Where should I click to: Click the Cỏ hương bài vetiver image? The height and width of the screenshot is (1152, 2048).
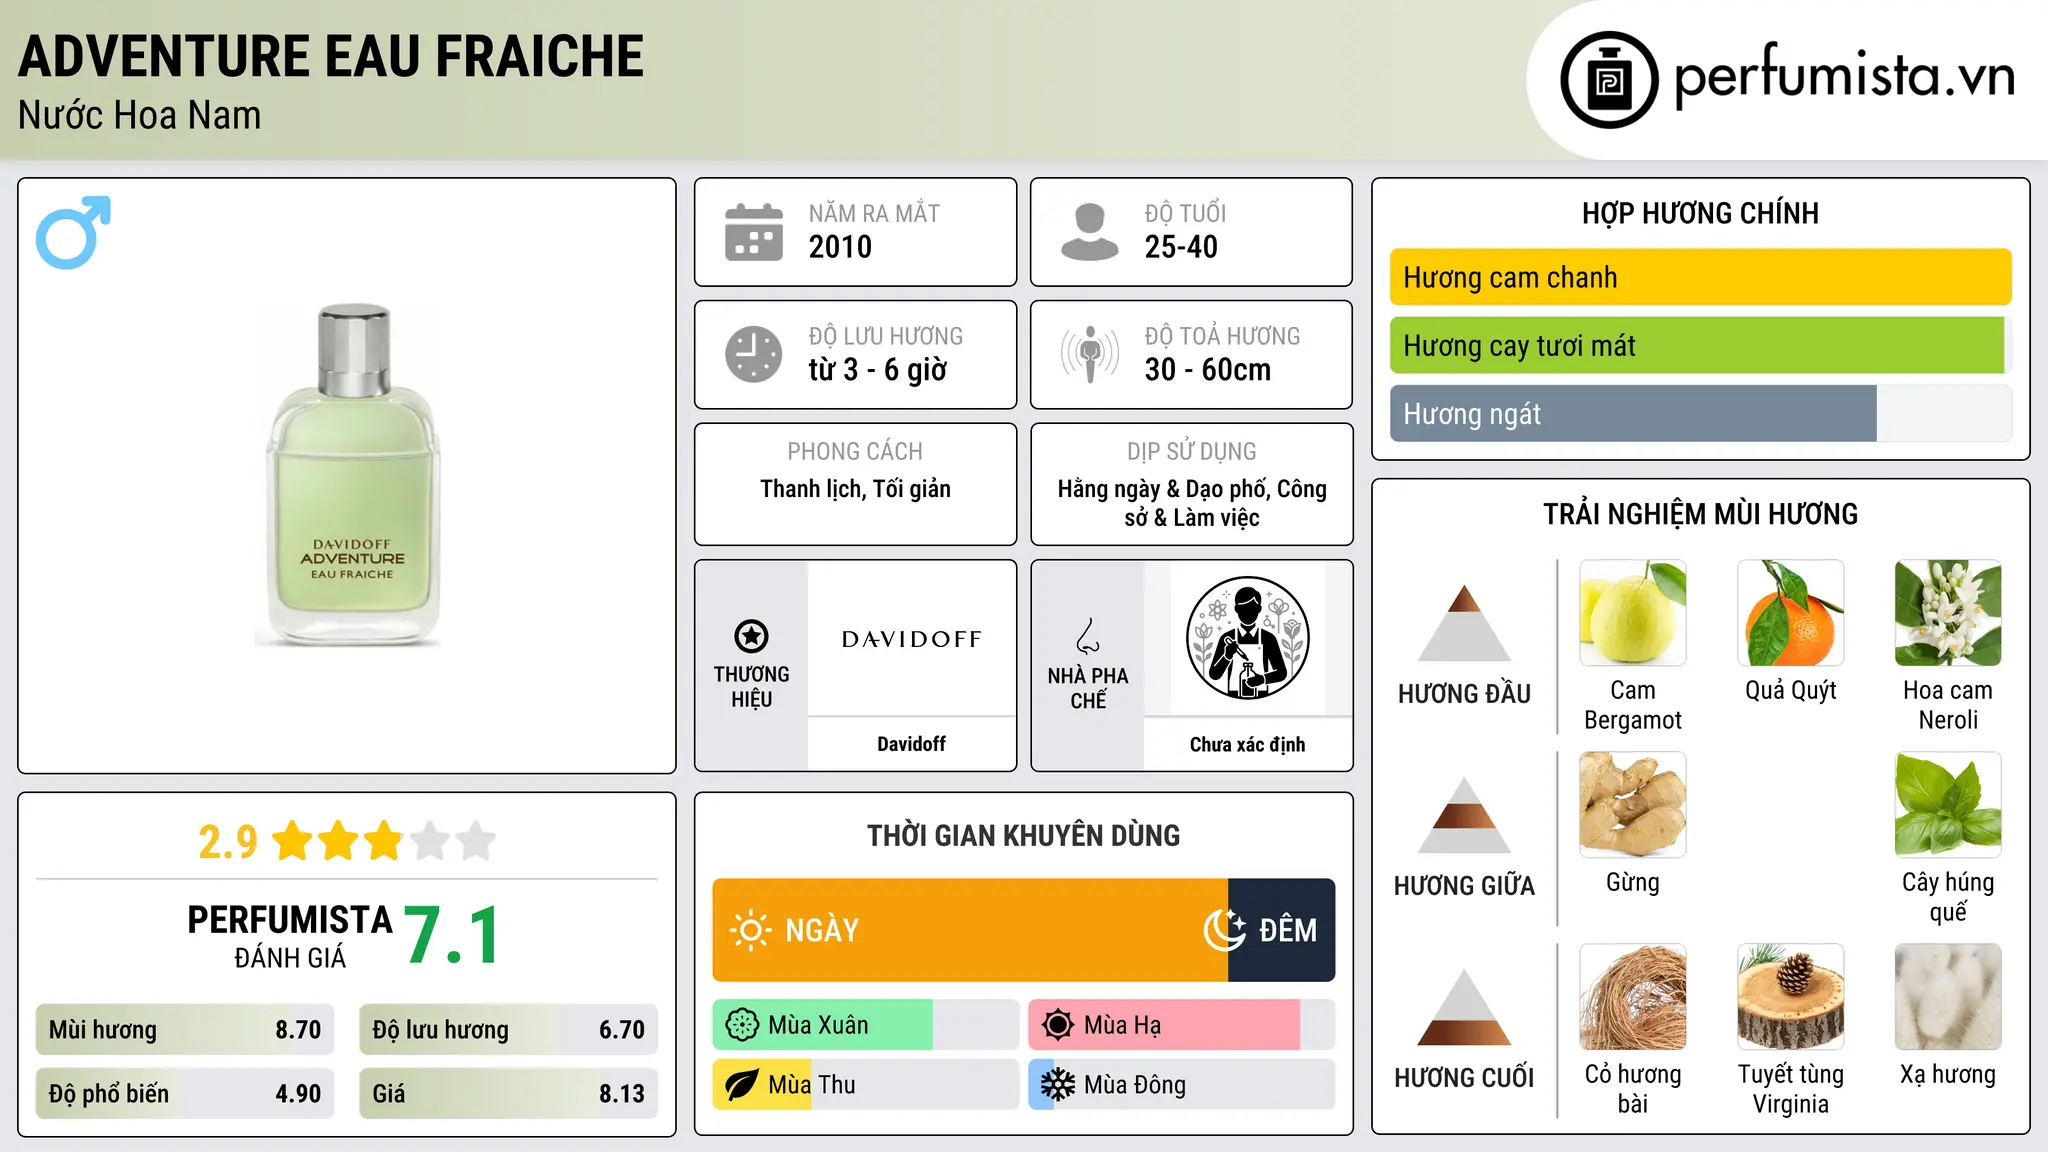(x=1633, y=997)
